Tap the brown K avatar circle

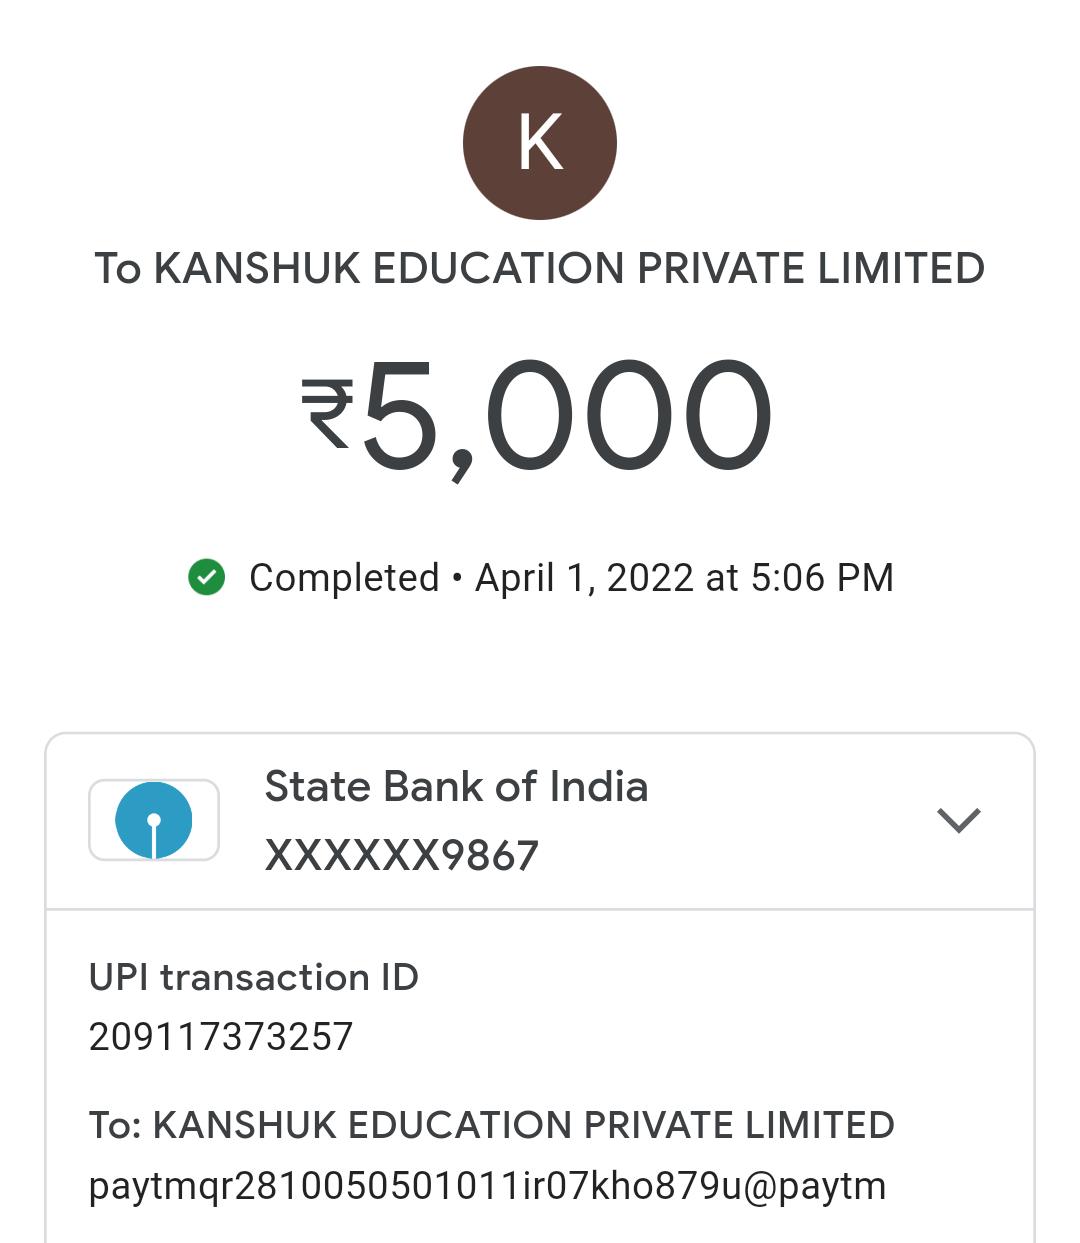(540, 143)
